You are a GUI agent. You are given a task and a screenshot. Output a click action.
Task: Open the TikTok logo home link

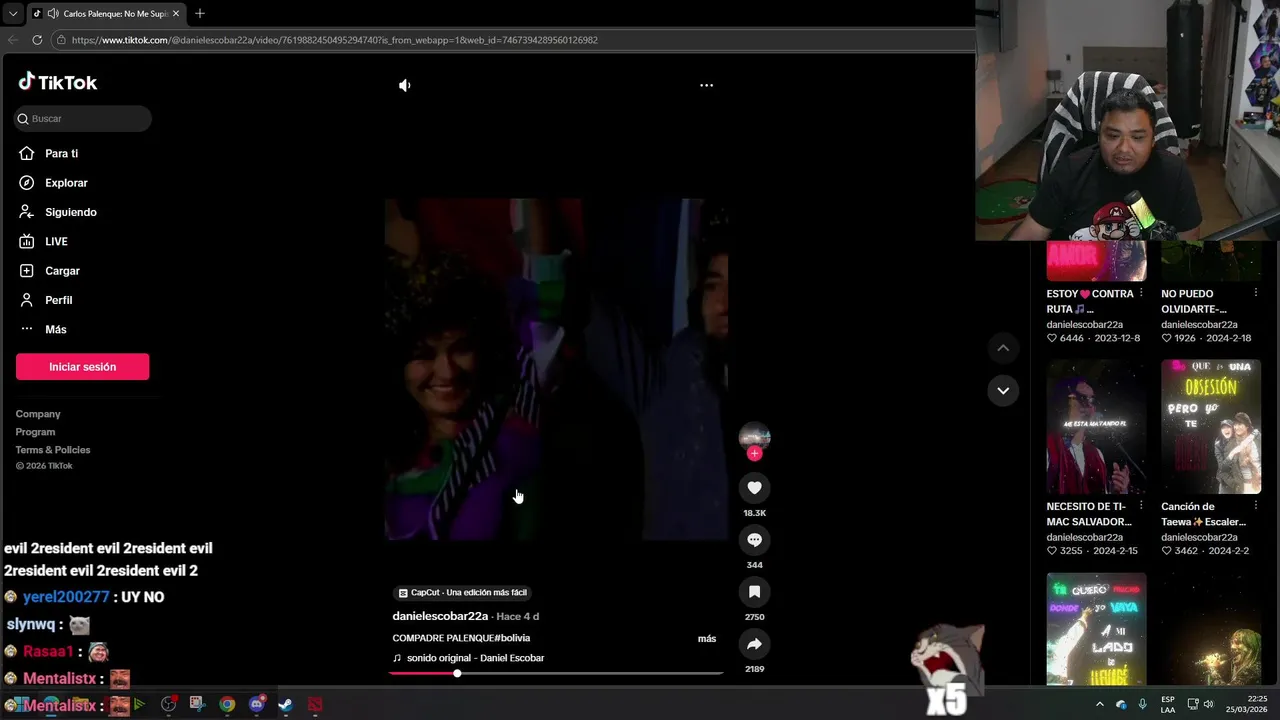point(57,82)
